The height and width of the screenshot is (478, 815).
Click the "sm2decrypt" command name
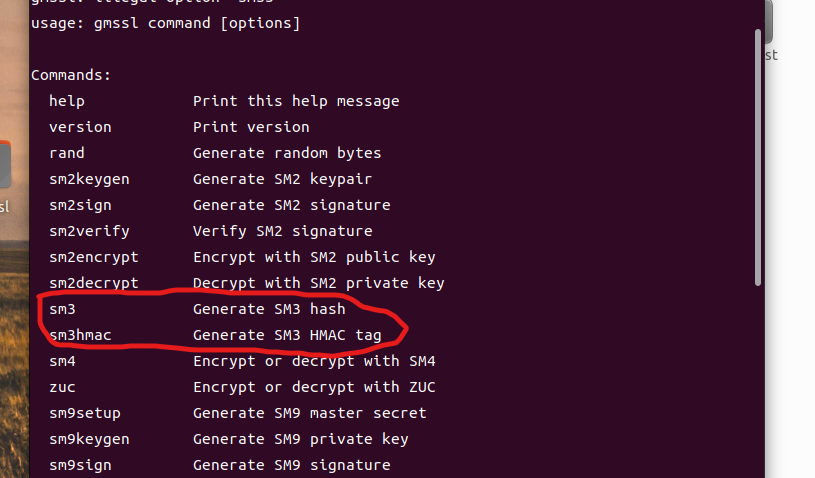tap(93, 283)
